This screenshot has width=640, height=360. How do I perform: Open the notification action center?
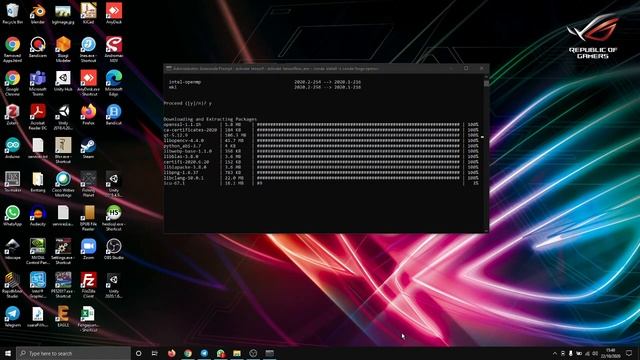(x=629, y=353)
